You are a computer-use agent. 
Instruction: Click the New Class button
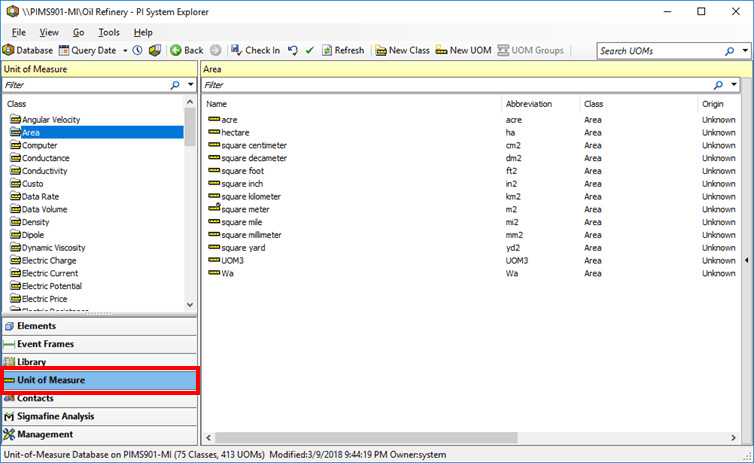(402, 50)
